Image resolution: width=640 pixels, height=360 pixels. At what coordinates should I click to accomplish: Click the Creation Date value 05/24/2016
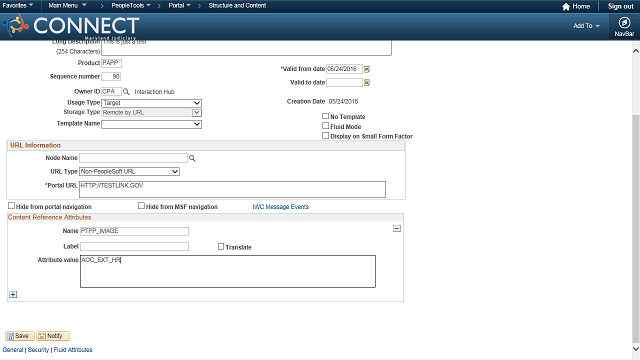pyautogui.click(x=343, y=102)
